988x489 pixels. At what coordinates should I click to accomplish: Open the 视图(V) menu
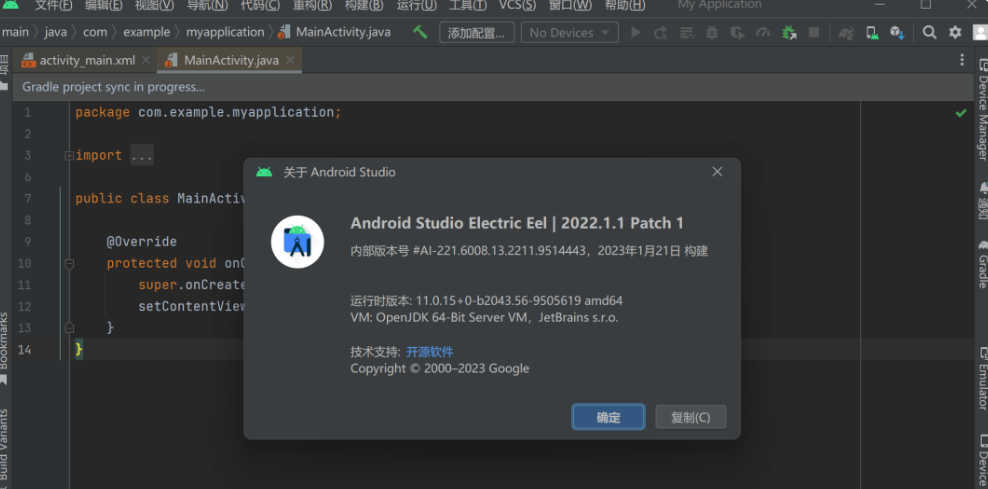(154, 5)
